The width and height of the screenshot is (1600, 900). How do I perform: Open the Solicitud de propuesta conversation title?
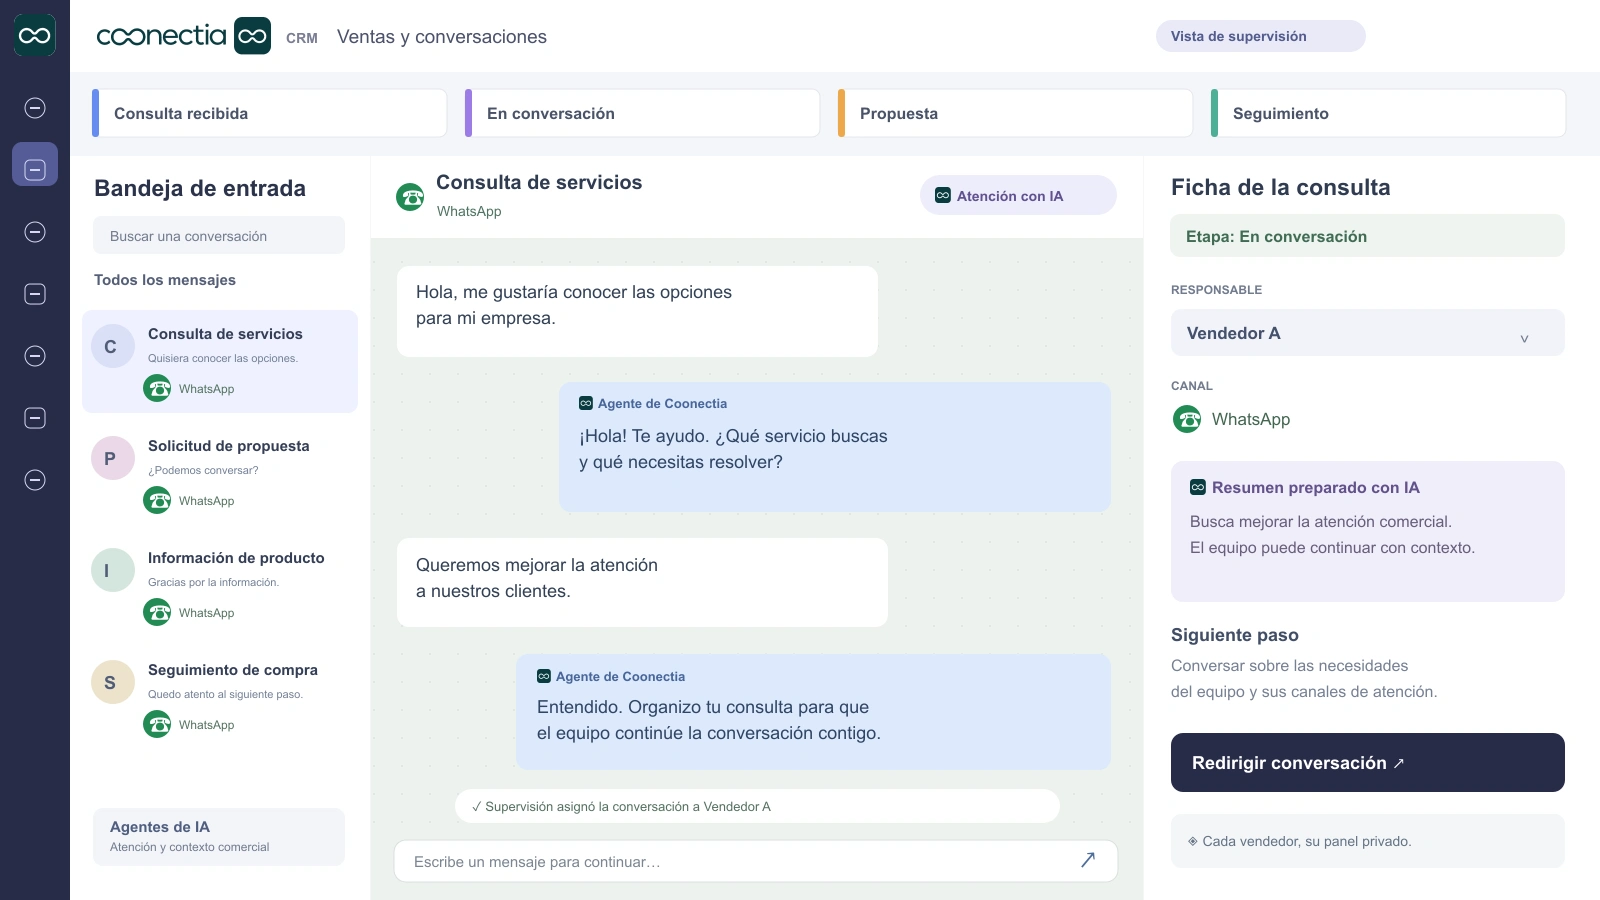click(x=229, y=446)
